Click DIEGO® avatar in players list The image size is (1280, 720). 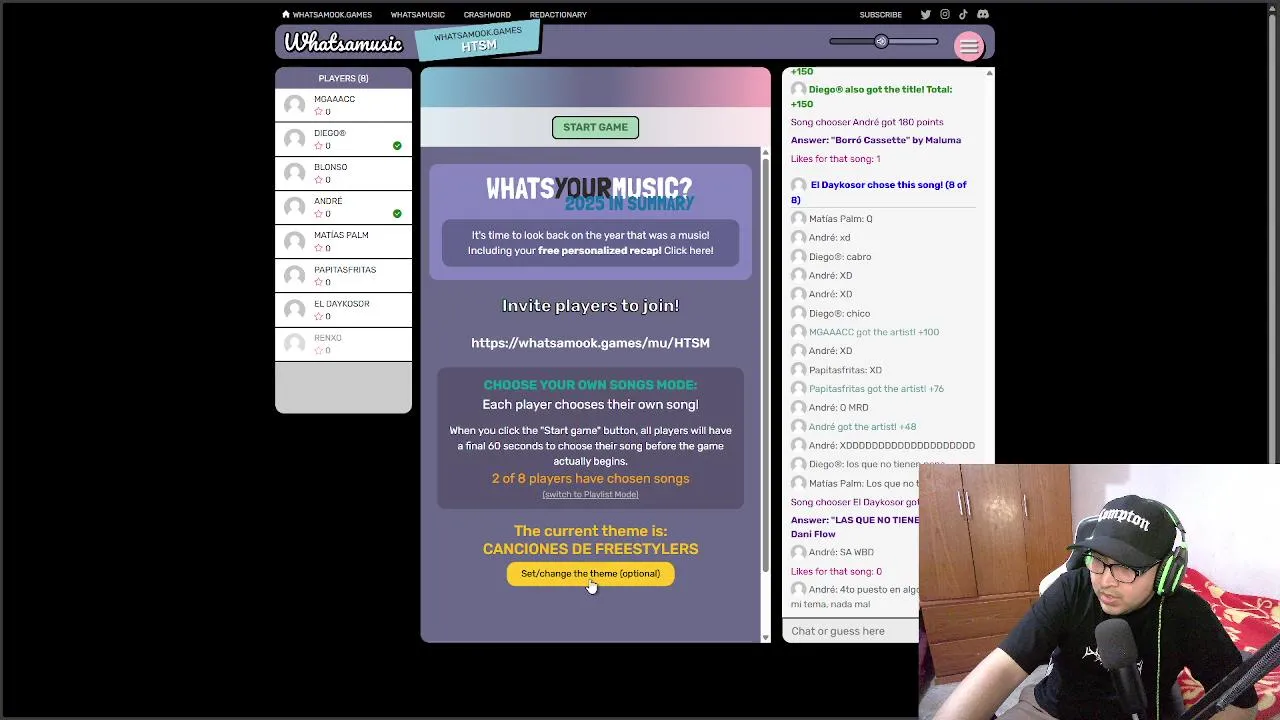point(295,139)
